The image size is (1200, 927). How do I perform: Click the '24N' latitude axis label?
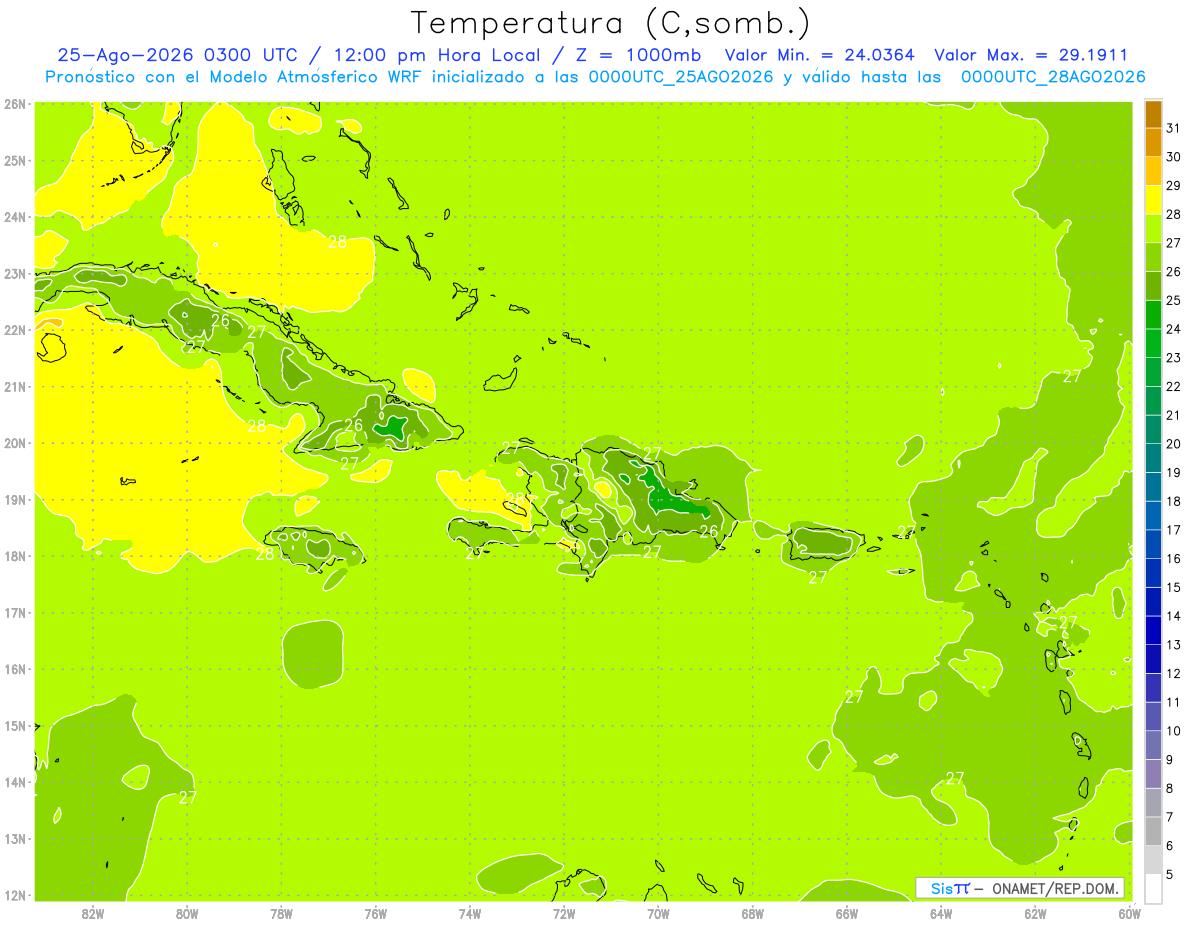coord(14,217)
